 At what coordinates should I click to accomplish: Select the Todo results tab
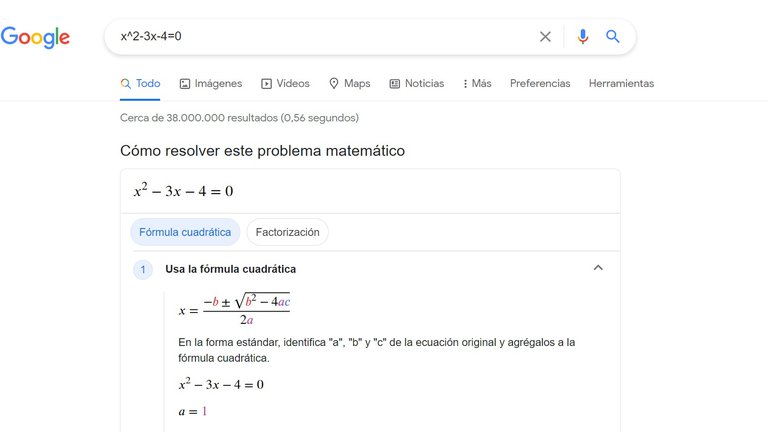[140, 84]
